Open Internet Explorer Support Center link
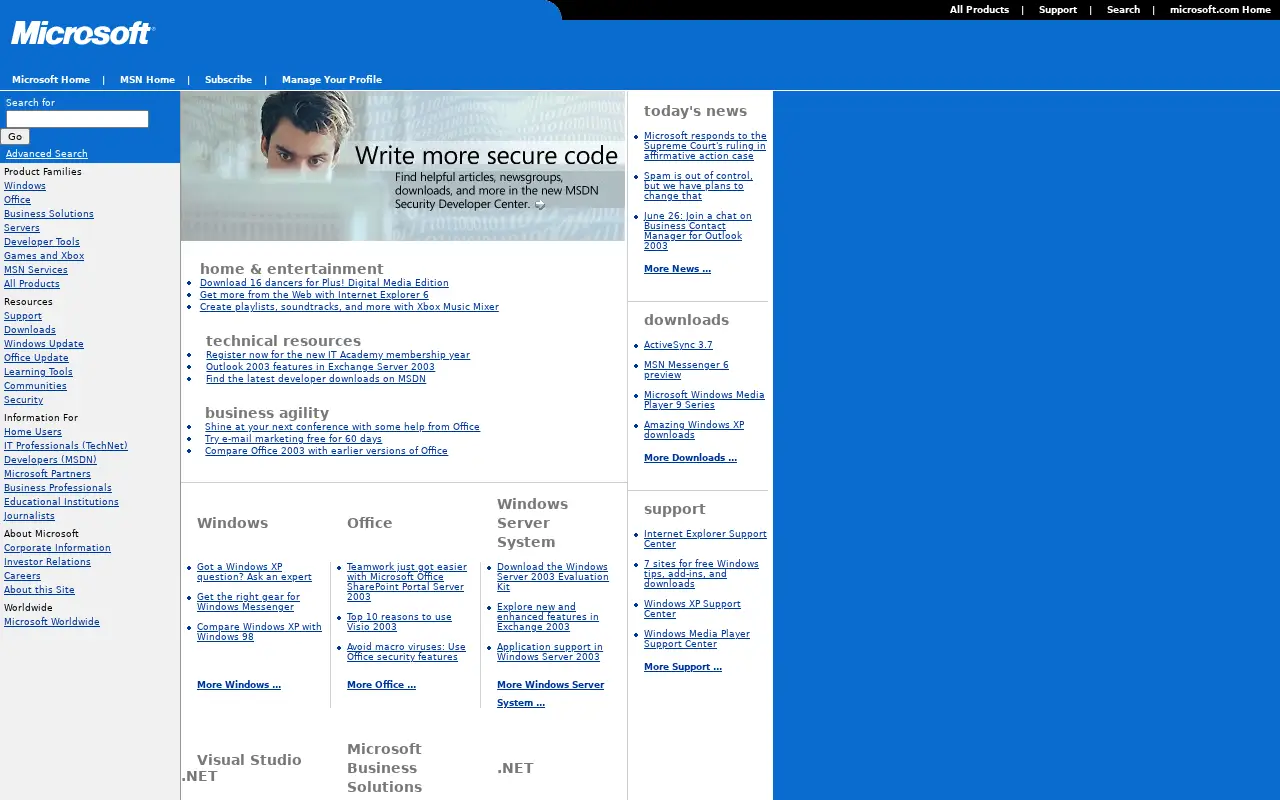This screenshot has width=1280, height=800. point(705,539)
